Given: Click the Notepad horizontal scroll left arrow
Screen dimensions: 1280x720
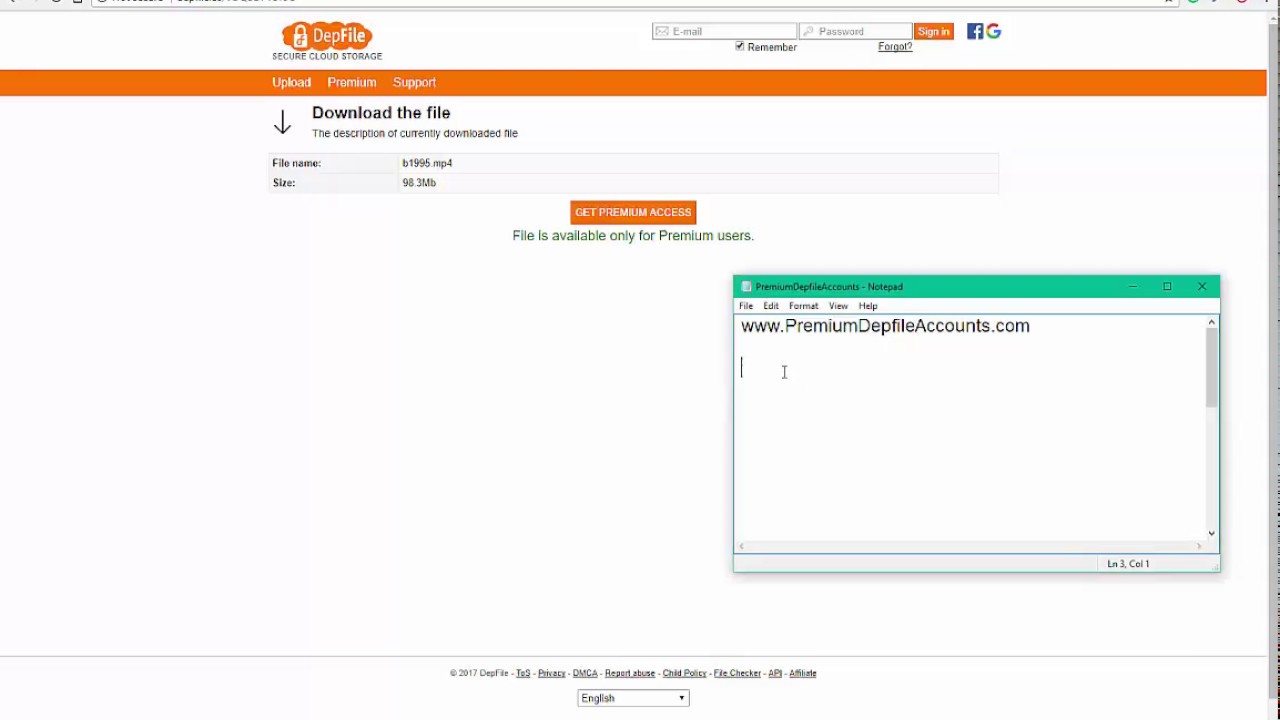Looking at the screenshot, I should point(741,546).
